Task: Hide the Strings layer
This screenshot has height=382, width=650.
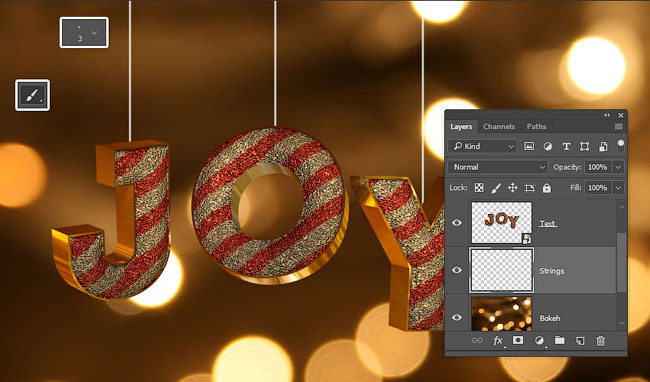Action: pos(456,270)
